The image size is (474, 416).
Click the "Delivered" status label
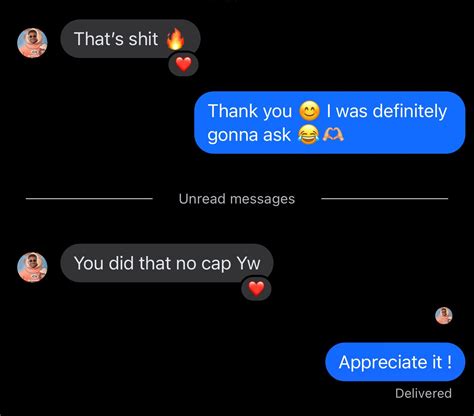pos(423,393)
